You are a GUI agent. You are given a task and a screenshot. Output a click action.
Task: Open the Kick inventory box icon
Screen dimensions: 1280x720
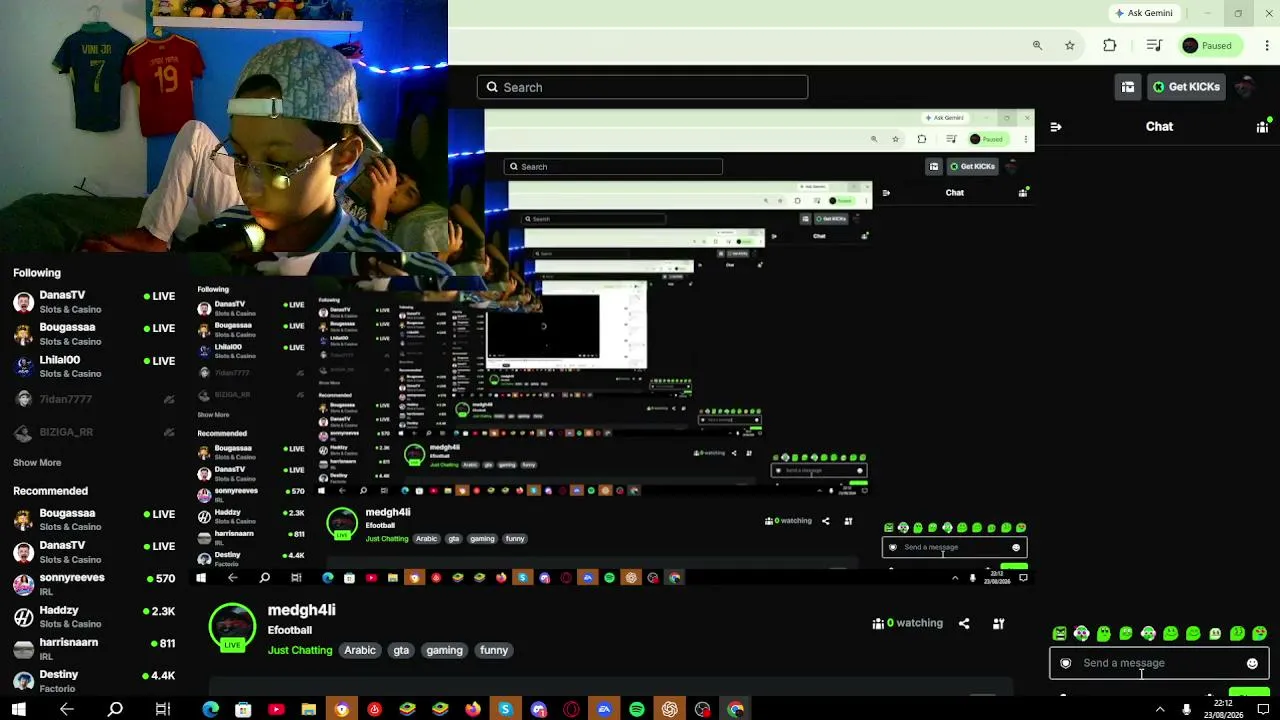coord(1128,87)
